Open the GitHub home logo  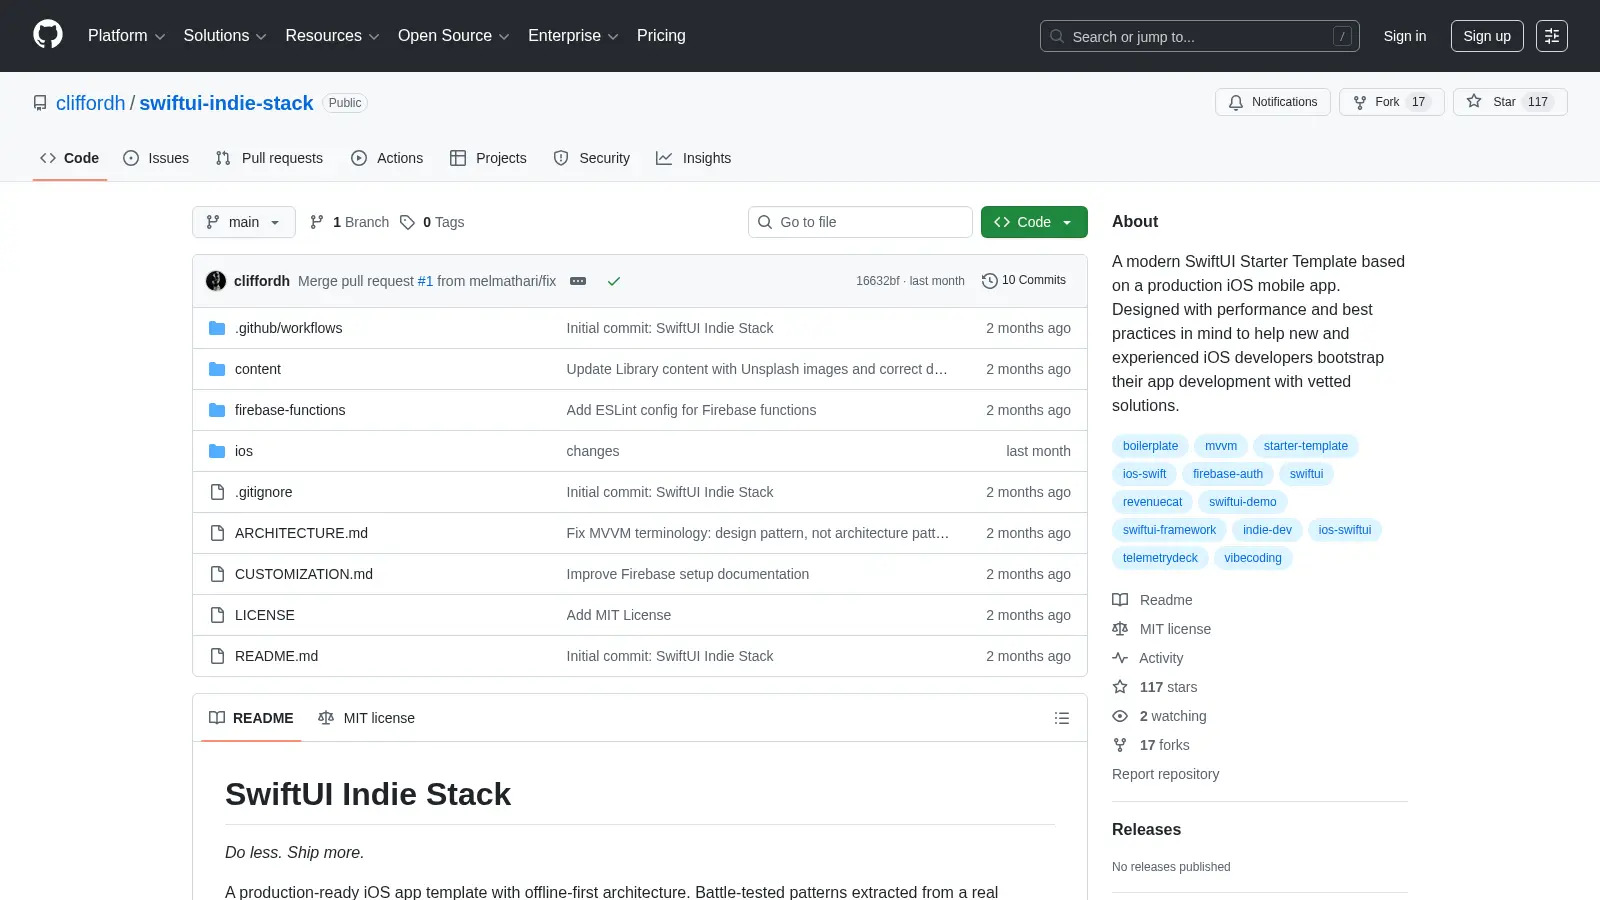pos(48,35)
